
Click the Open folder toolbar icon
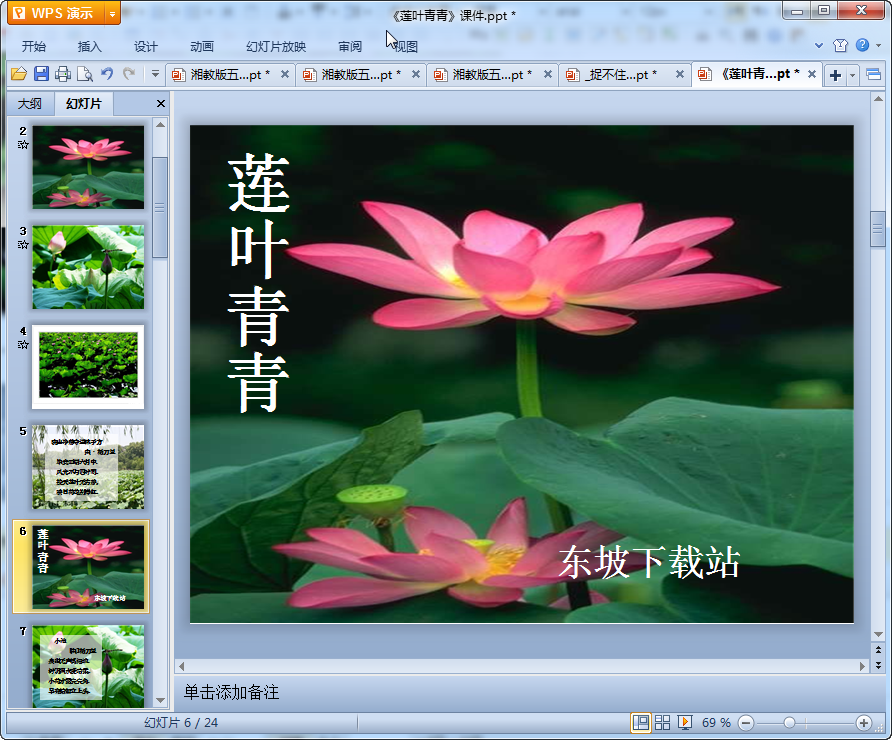click(19, 74)
